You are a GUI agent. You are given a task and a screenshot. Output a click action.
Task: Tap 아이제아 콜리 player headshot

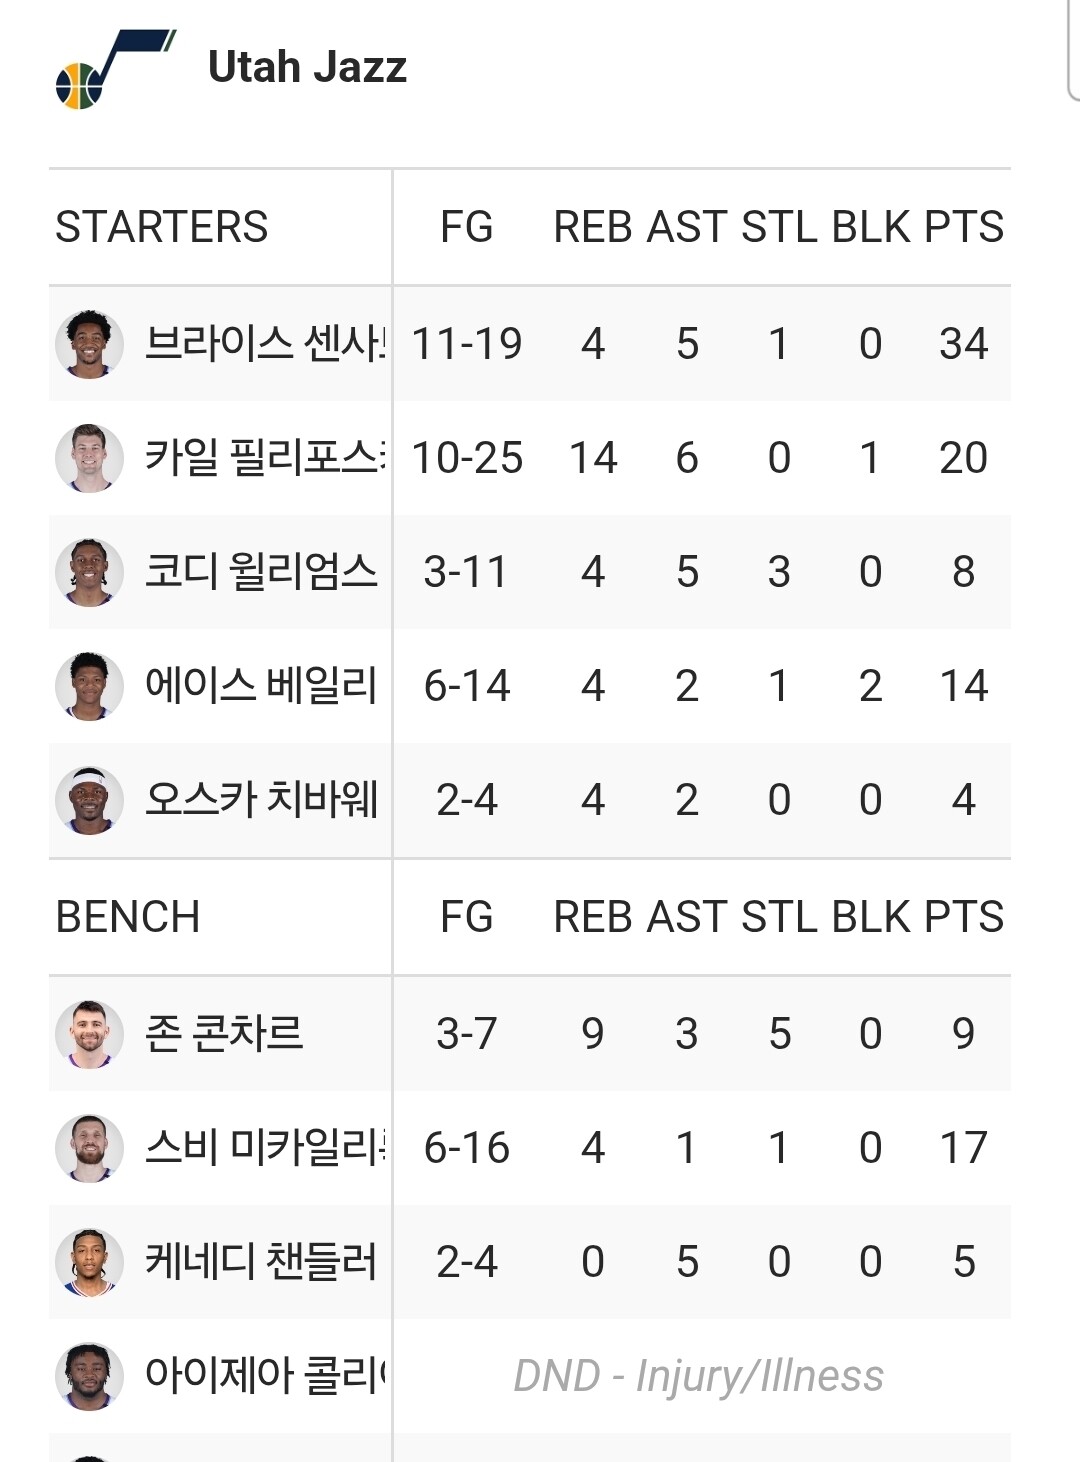(x=89, y=1376)
